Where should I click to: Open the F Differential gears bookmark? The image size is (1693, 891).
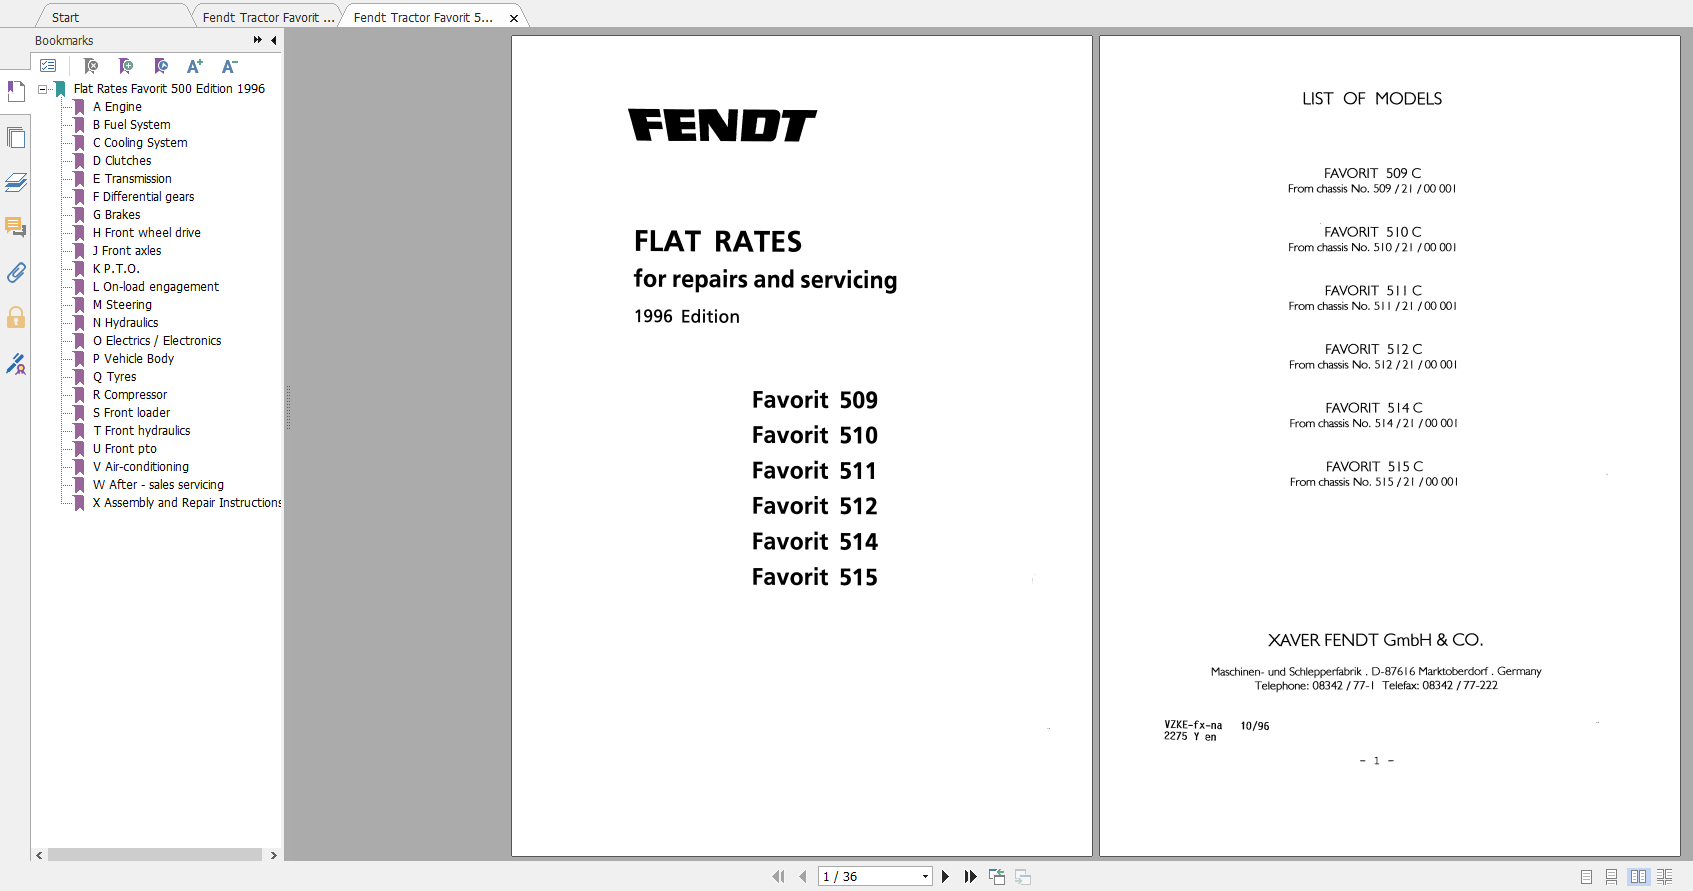[x=144, y=197]
